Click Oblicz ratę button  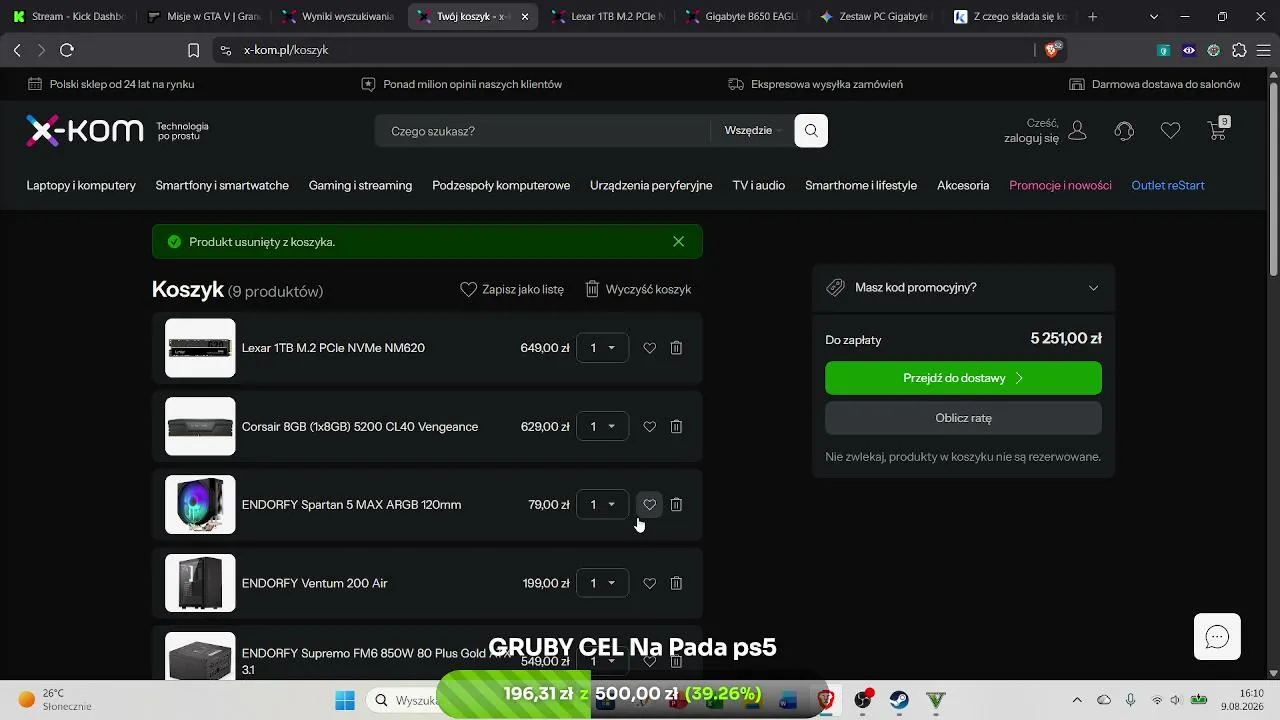pos(963,418)
